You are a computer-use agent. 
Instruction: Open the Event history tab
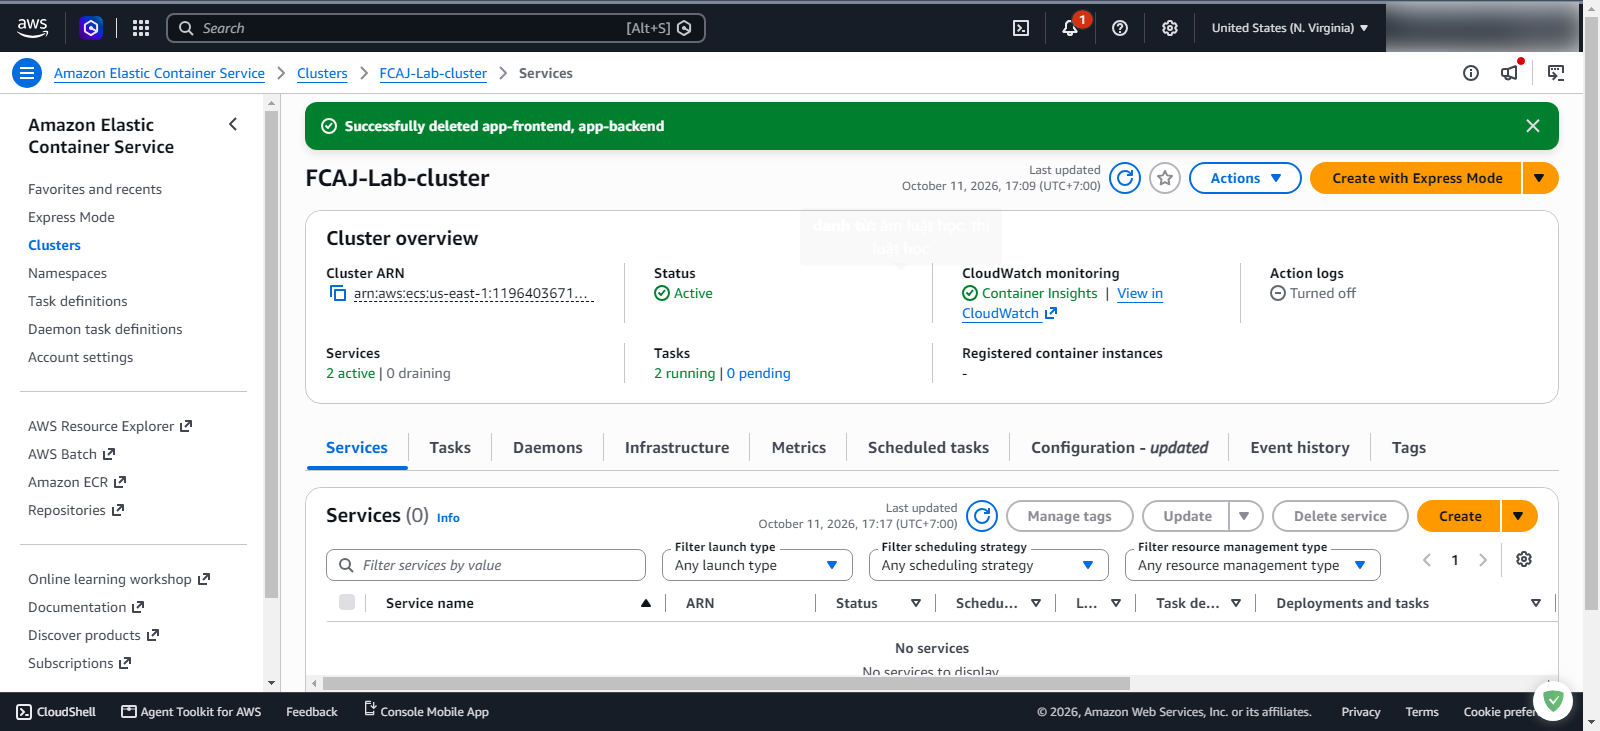pyautogui.click(x=1300, y=448)
